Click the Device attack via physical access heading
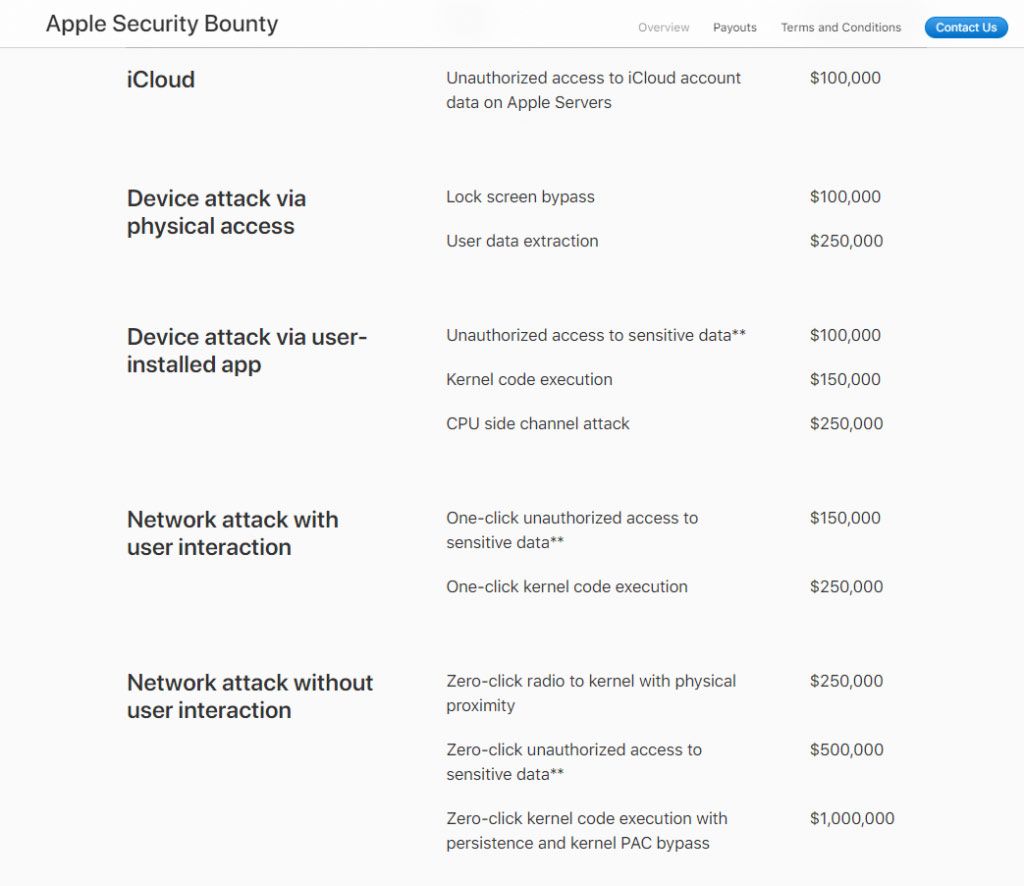Image resolution: width=1024 pixels, height=886 pixels. pyautogui.click(x=216, y=212)
